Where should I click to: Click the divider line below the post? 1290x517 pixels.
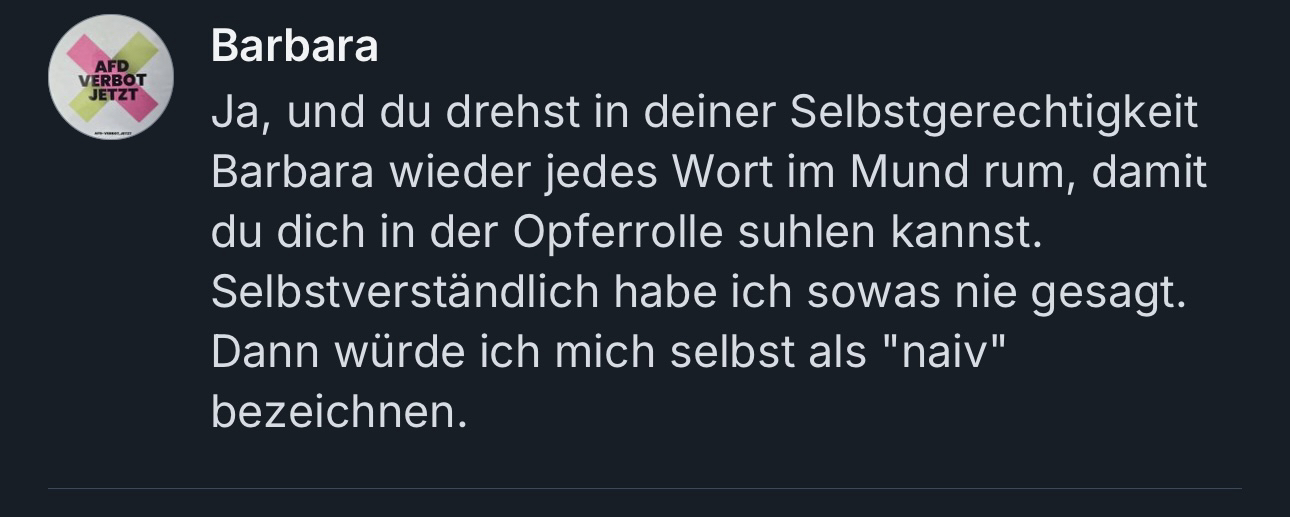point(645,489)
